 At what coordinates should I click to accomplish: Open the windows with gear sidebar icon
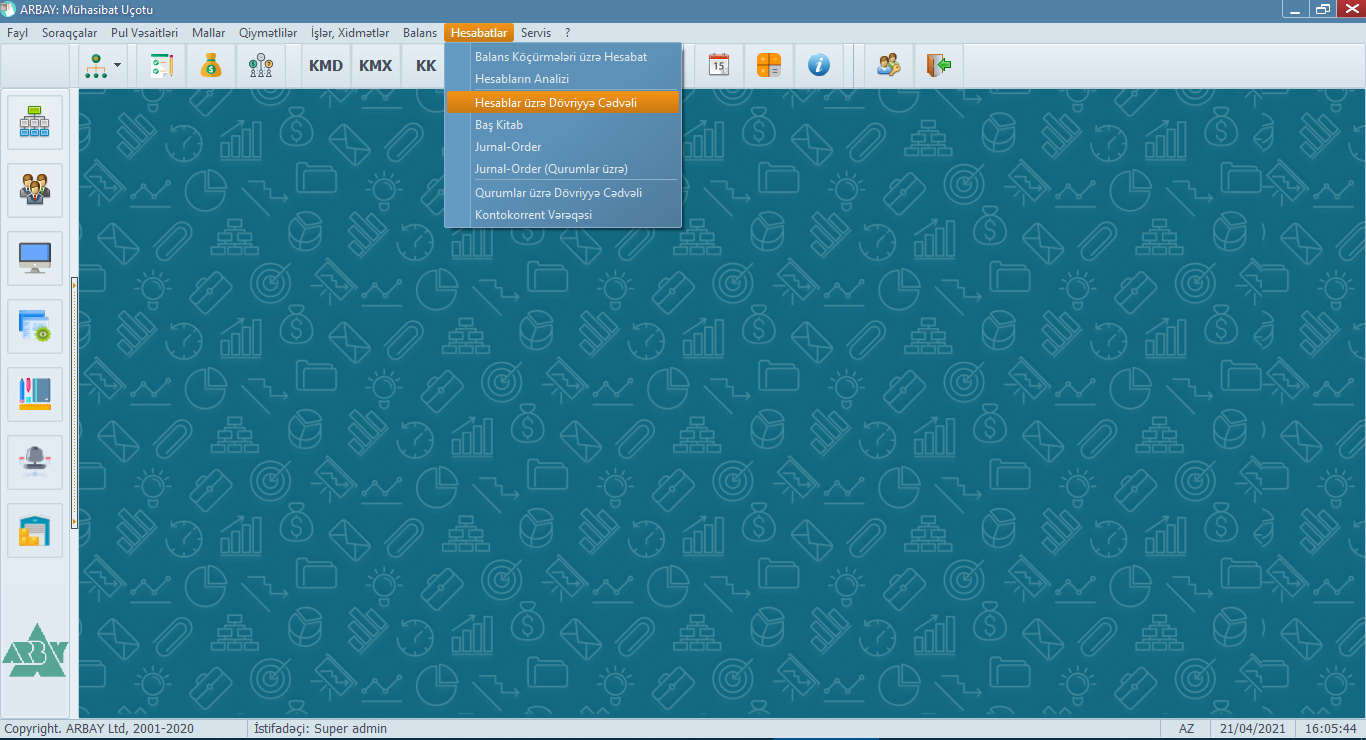point(35,326)
